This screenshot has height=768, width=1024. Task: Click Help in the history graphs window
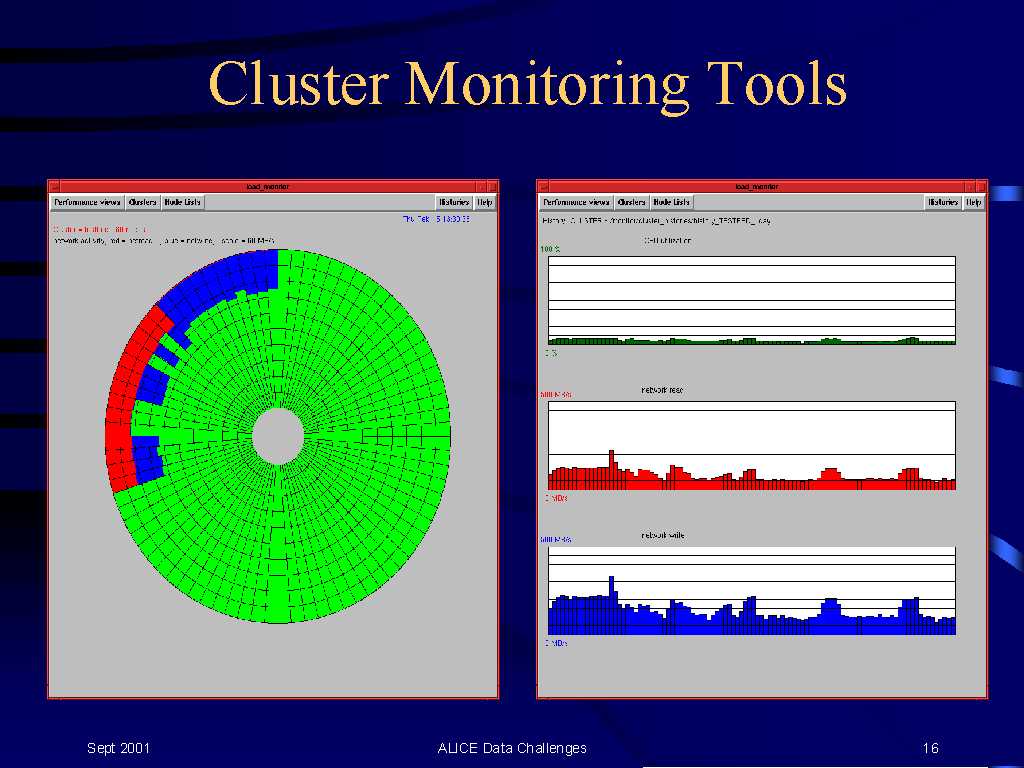coord(974,202)
